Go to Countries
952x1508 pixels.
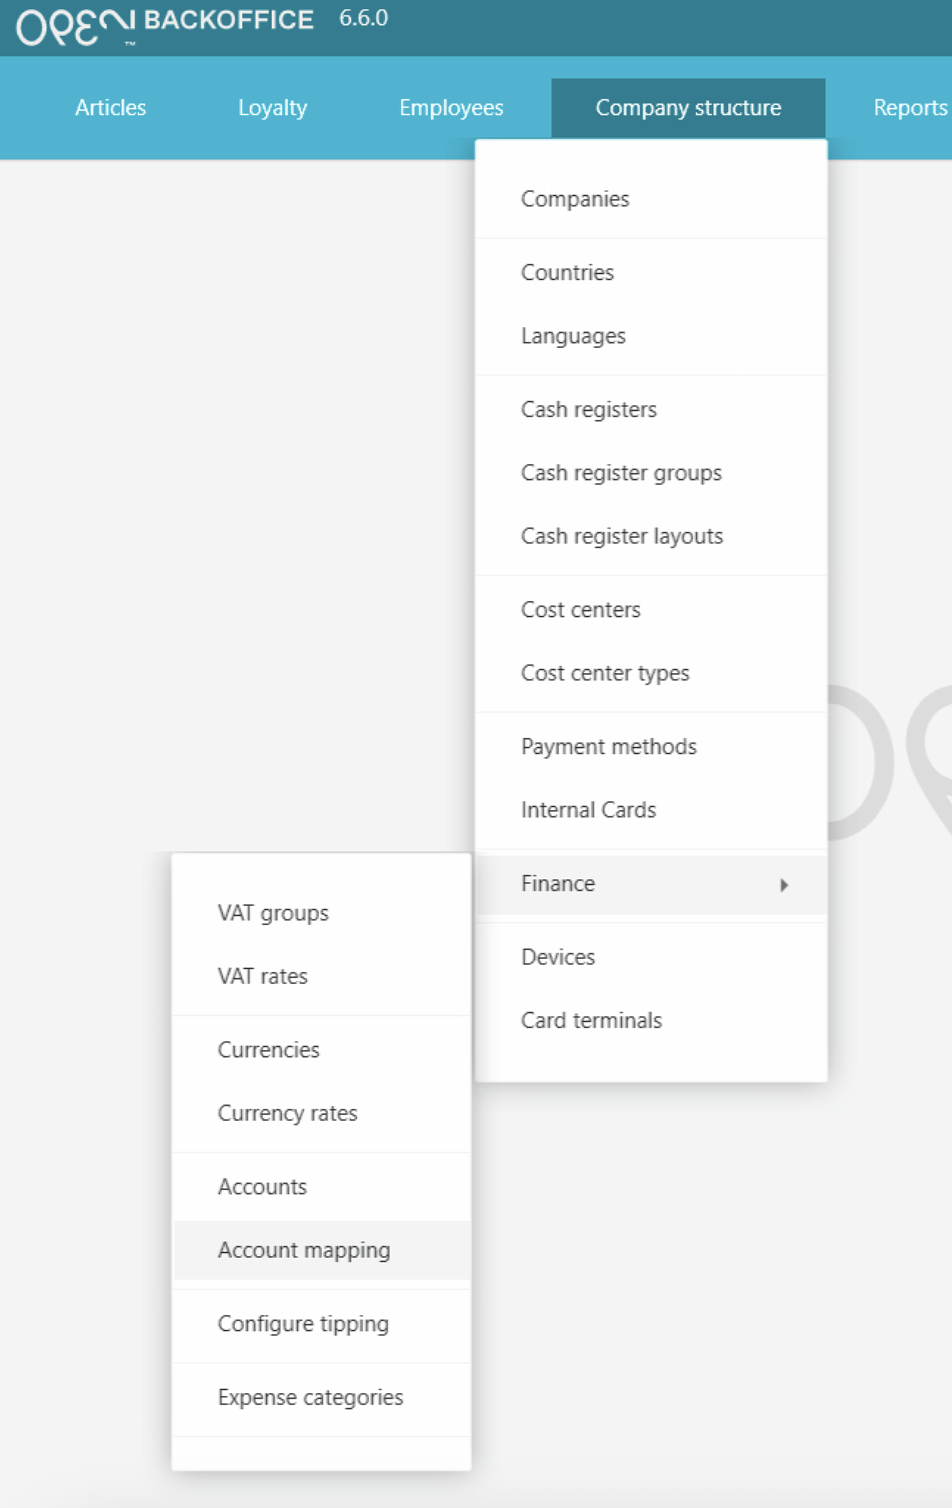[x=567, y=272]
